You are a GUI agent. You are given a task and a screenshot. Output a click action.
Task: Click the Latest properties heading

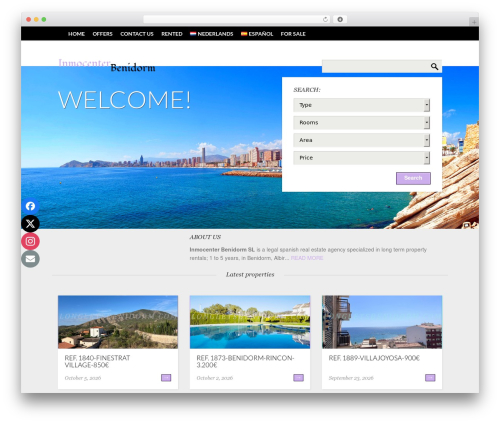[250, 275]
